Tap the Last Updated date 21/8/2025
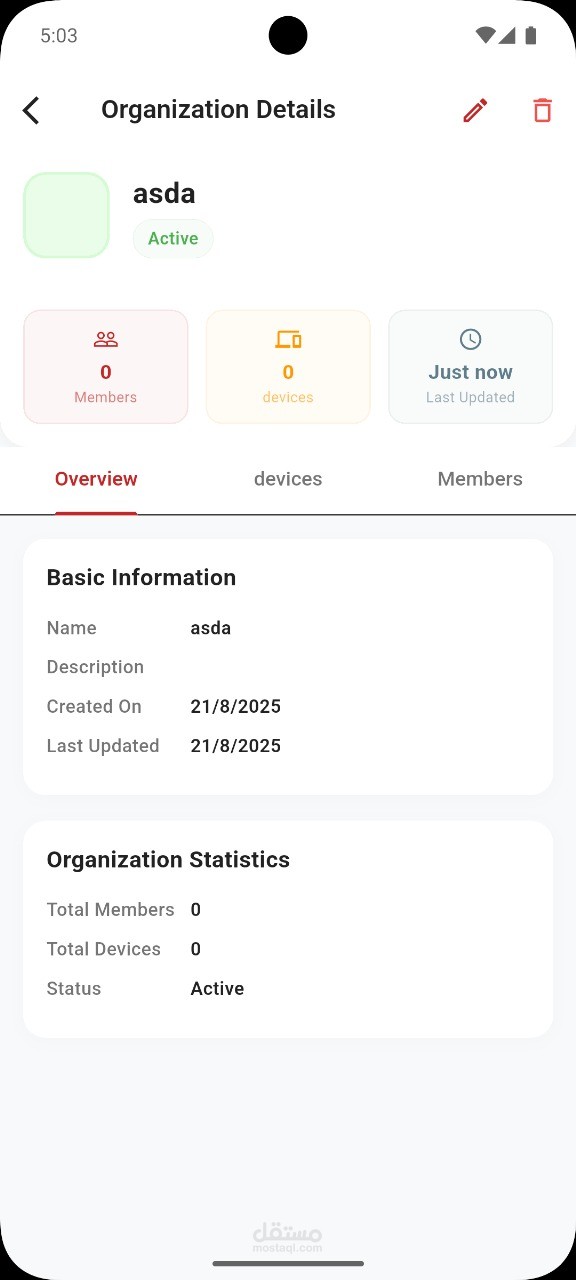576x1280 pixels. click(x=236, y=746)
